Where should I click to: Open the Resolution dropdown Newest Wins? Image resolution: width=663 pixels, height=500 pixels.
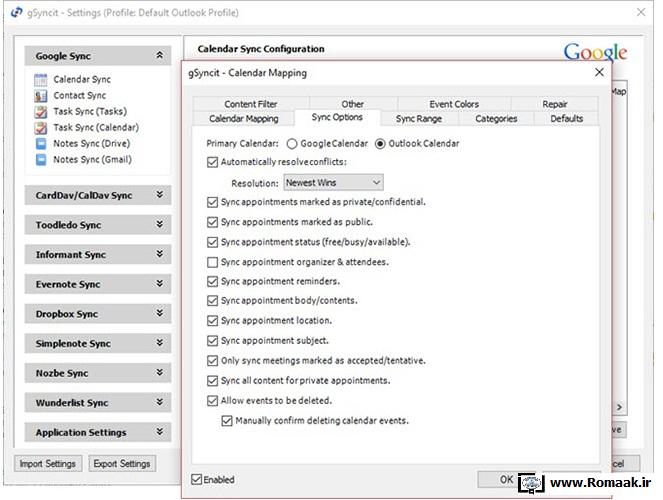333,183
